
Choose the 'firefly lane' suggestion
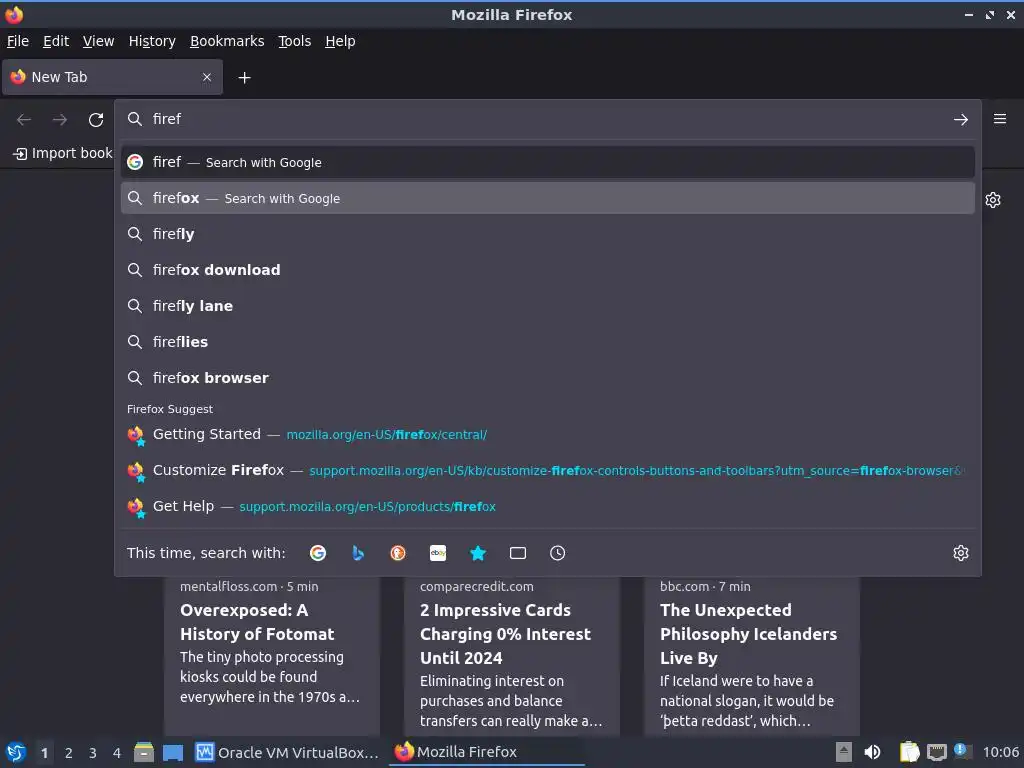(548, 306)
